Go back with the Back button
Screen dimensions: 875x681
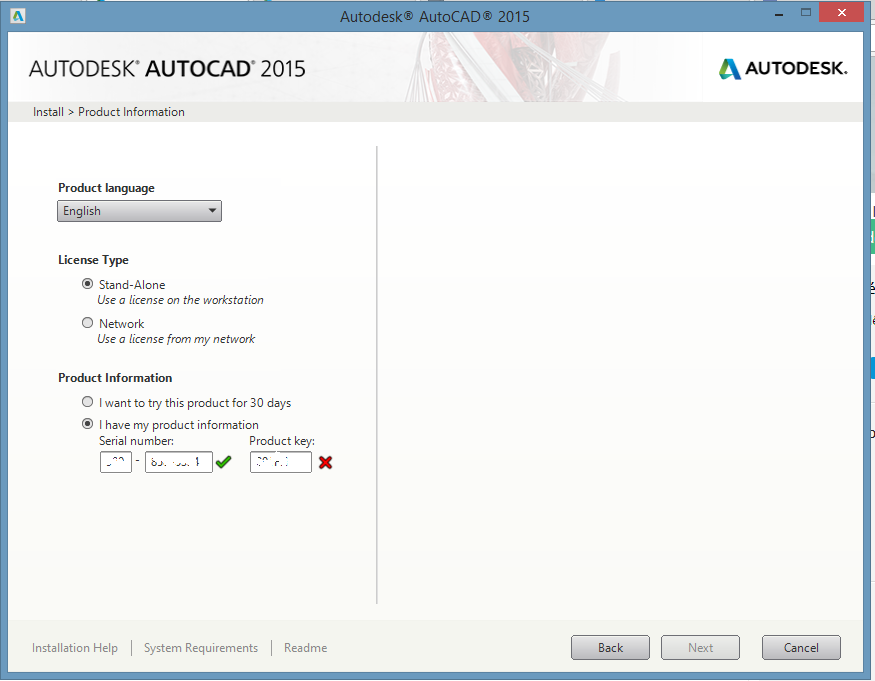pyautogui.click(x=610, y=648)
